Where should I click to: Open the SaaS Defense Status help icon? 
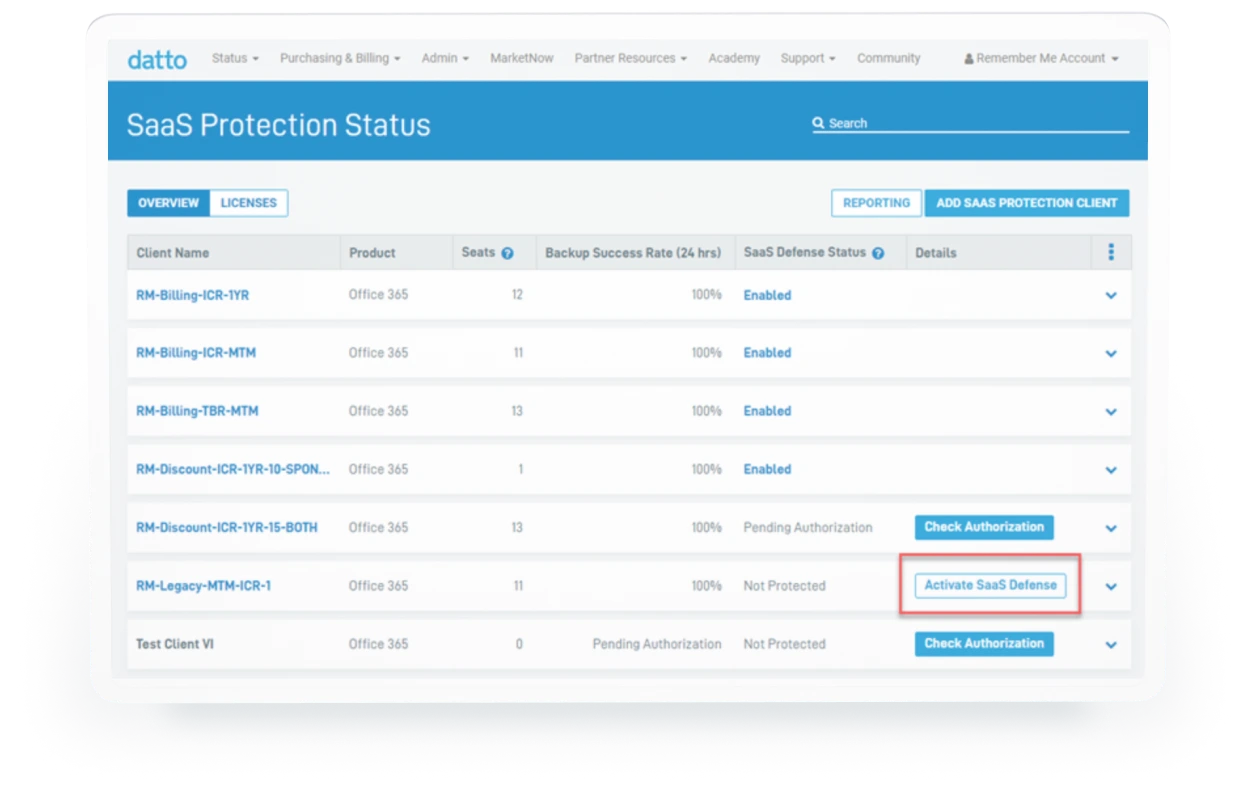(878, 253)
